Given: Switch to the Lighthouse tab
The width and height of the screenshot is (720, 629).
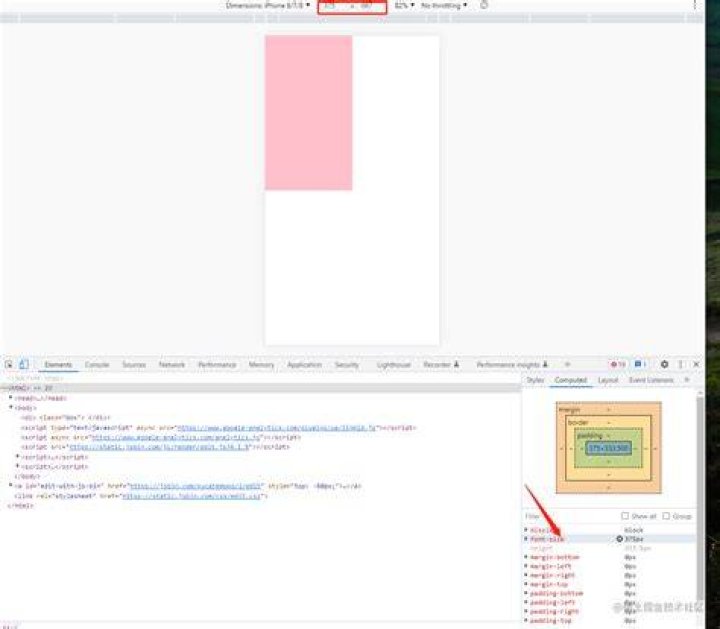Looking at the screenshot, I should tap(394, 365).
